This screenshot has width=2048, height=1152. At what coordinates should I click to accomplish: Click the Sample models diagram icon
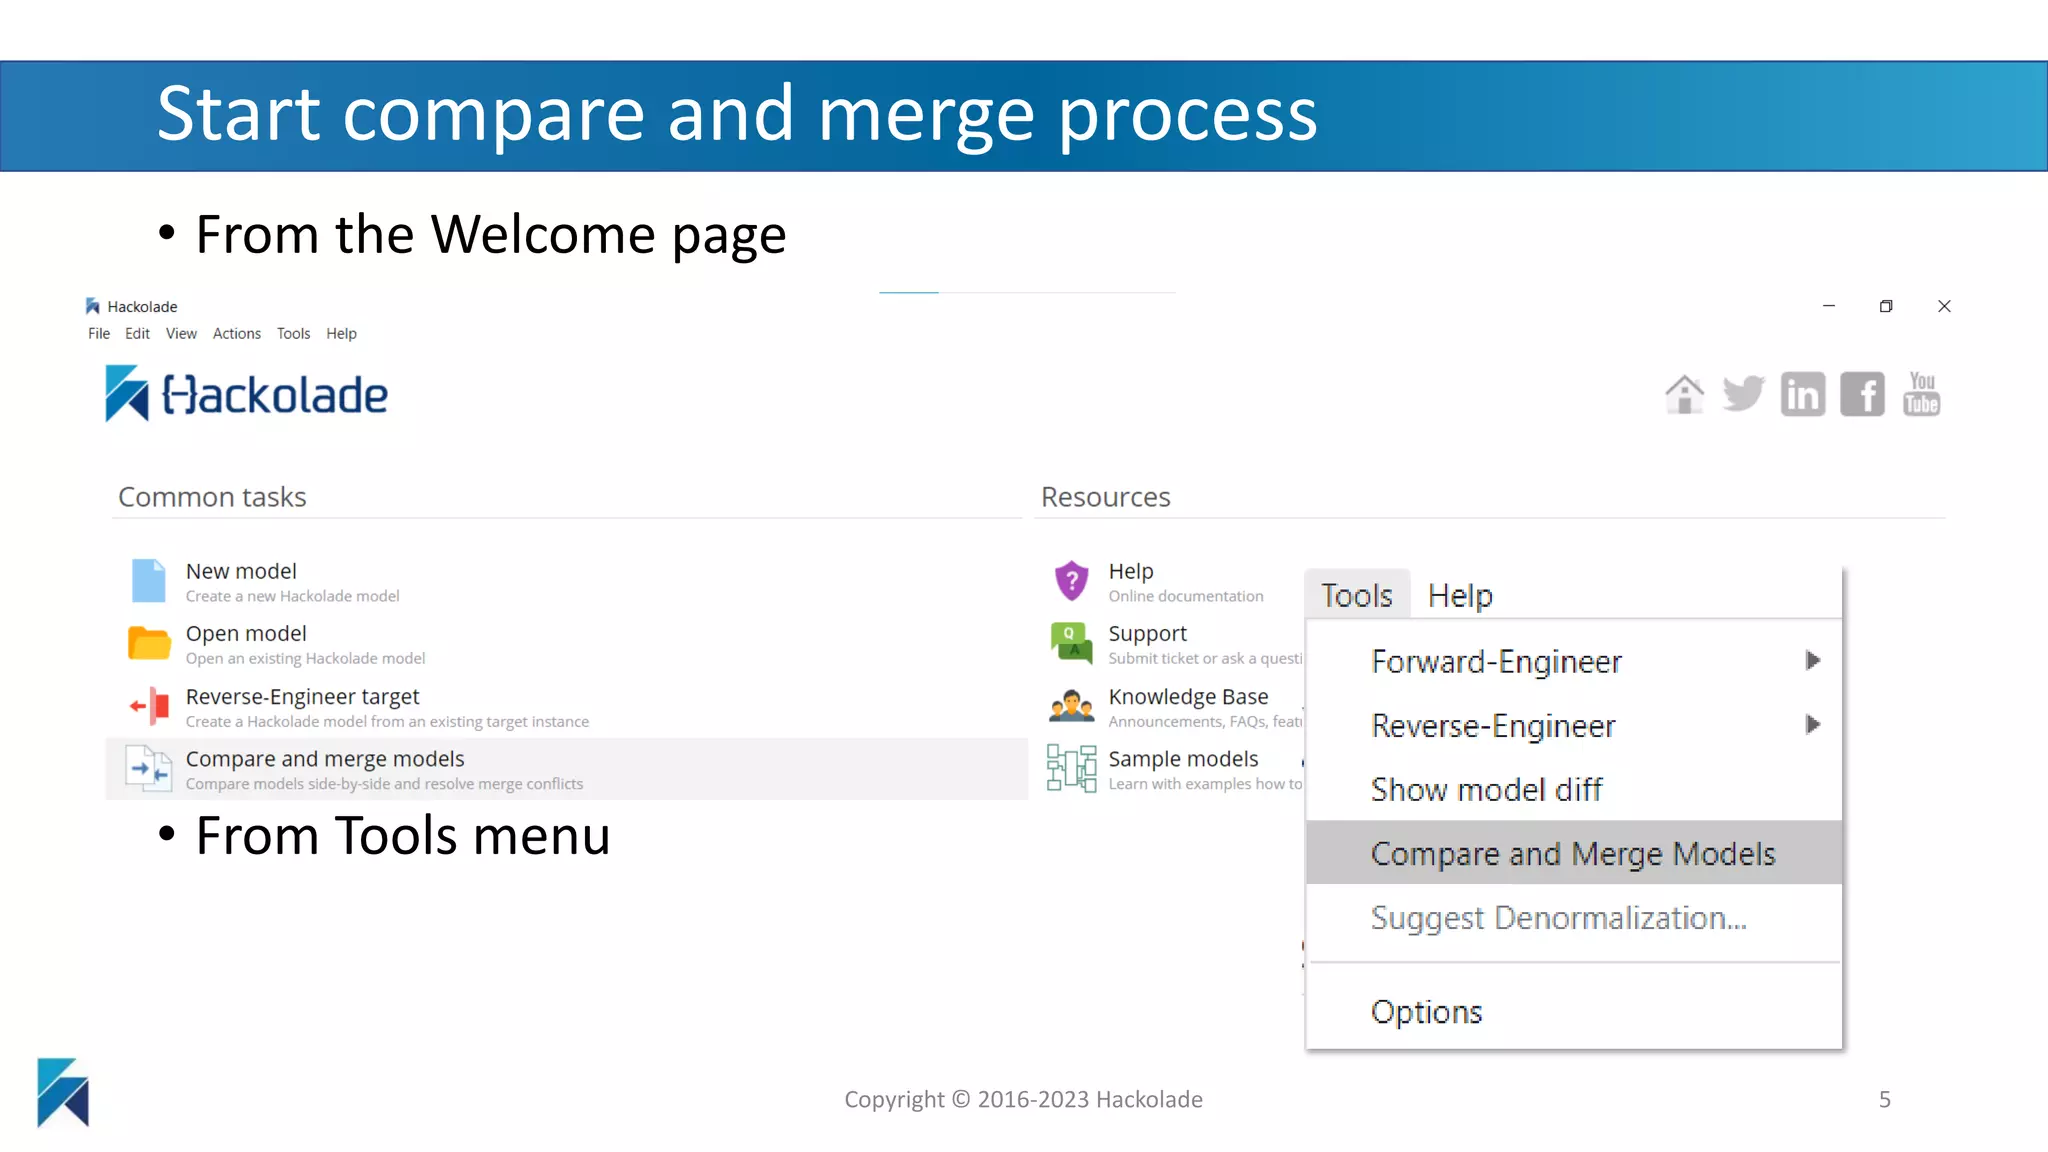(1071, 768)
